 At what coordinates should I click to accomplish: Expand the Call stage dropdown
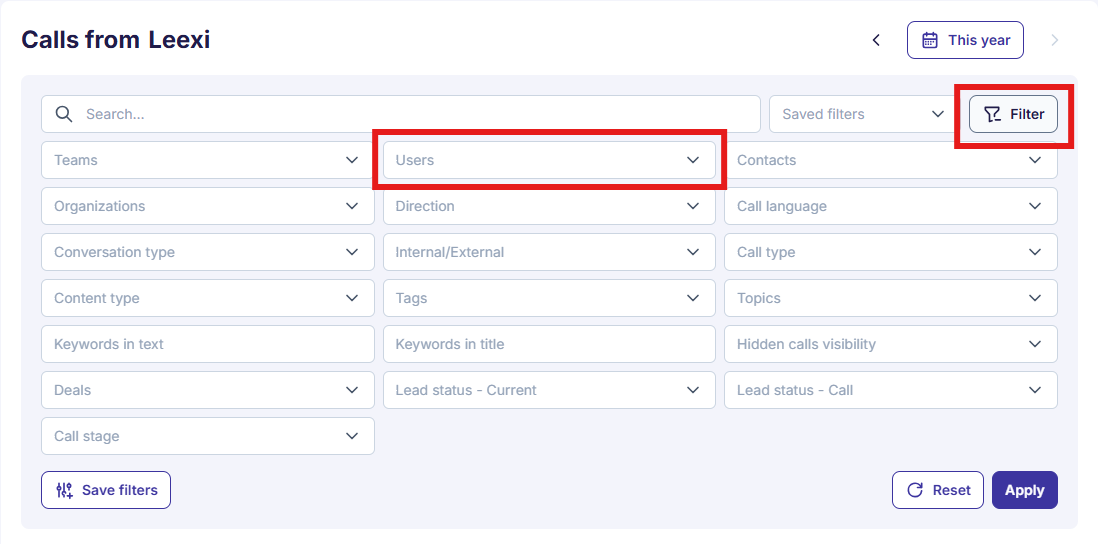(208, 436)
